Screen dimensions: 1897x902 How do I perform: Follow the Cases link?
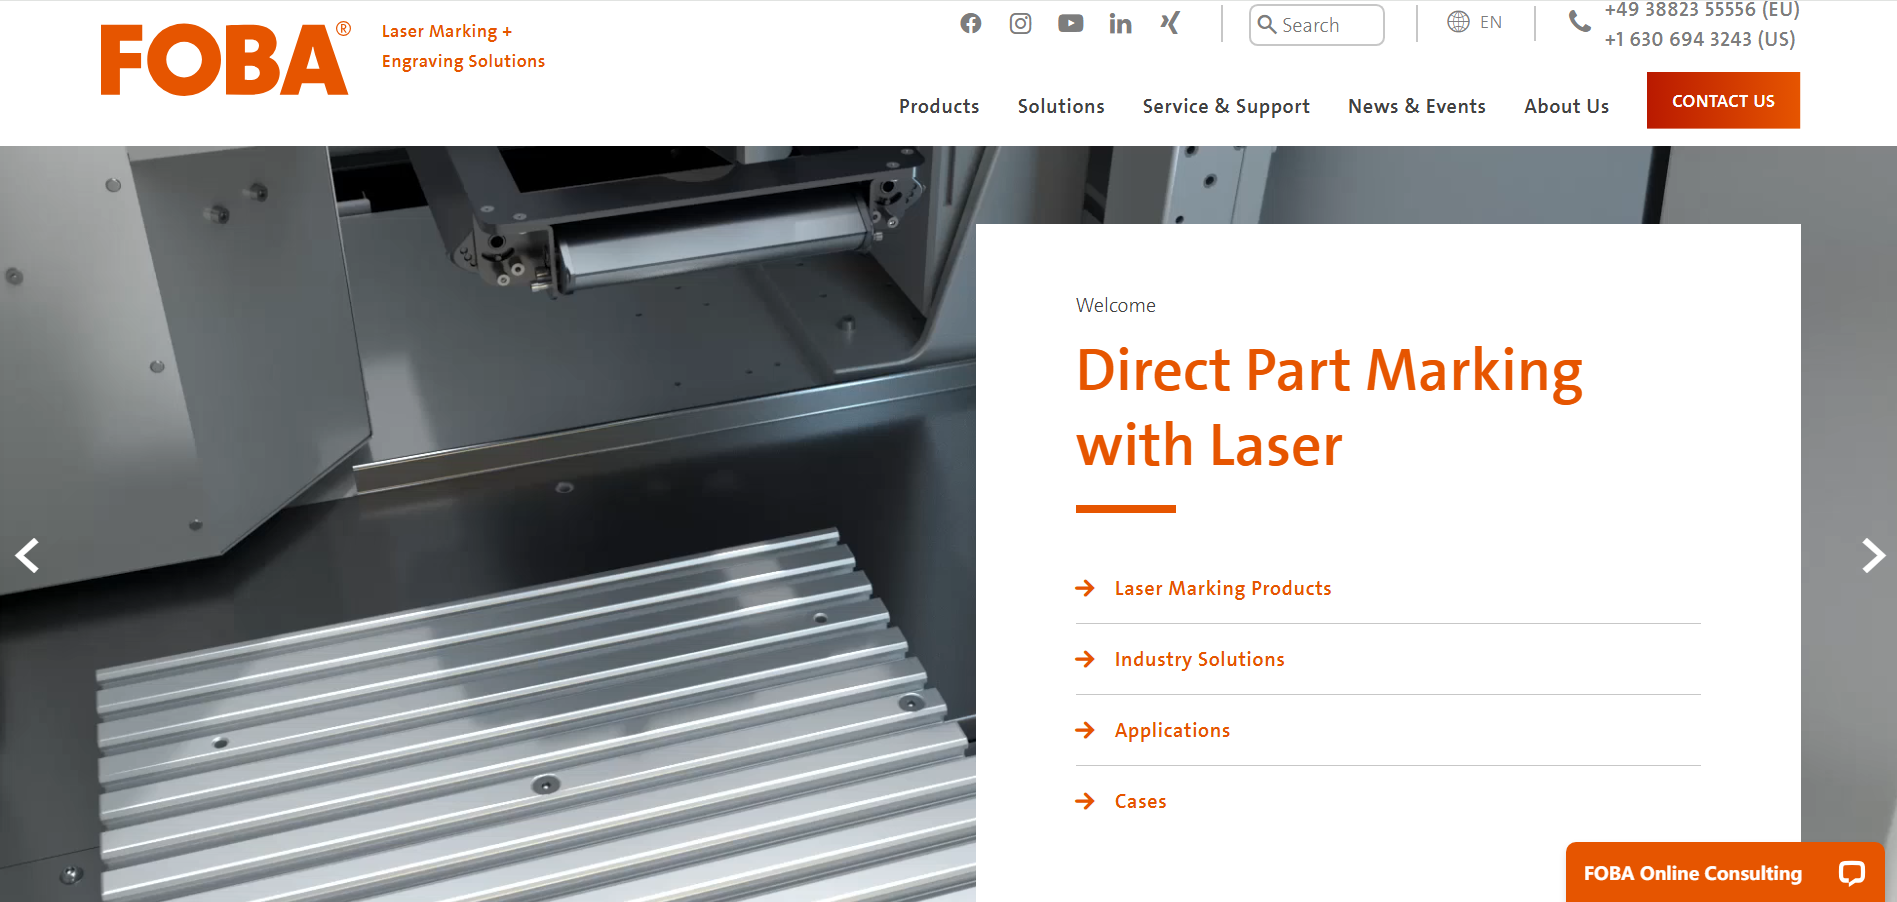tap(1140, 801)
